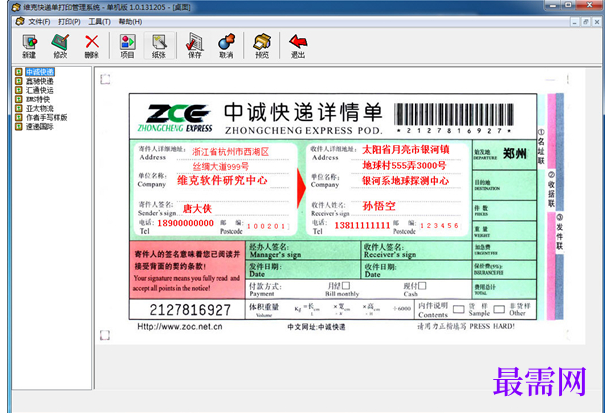Viewport: 605px width, 413px height.
Task: Click the inner window restore button
Action: (x=586, y=22)
